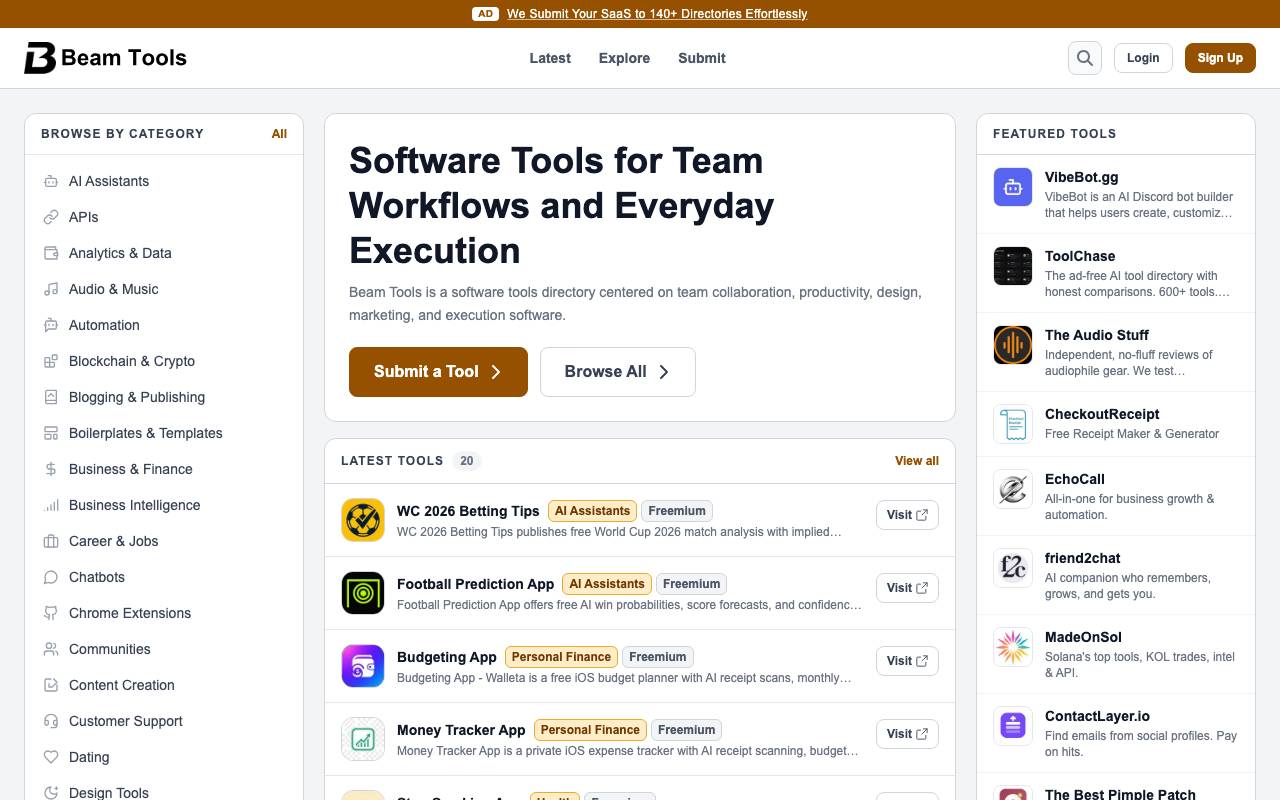Open the VibeBot.gg featured title
1280x800 pixels.
pyautogui.click(x=1082, y=177)
